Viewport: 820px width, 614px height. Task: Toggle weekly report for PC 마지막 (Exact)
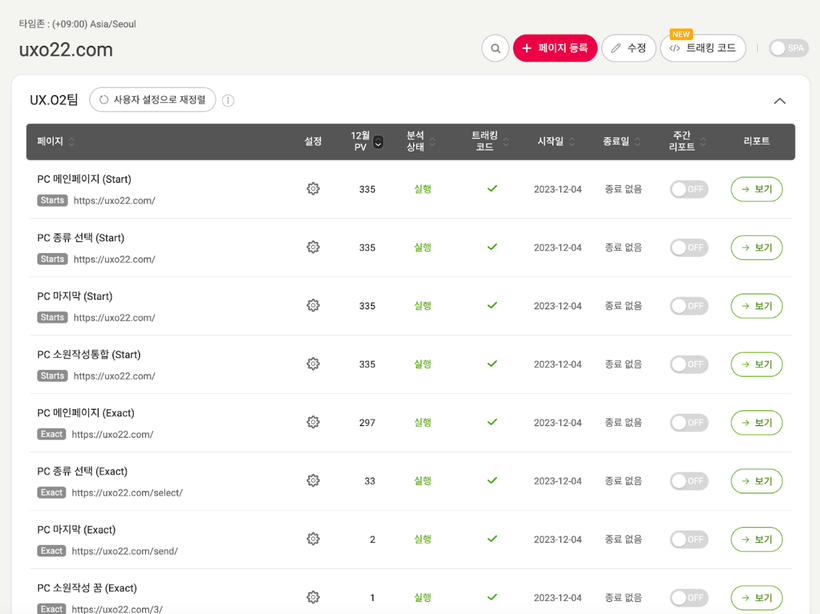pos(689,539)
